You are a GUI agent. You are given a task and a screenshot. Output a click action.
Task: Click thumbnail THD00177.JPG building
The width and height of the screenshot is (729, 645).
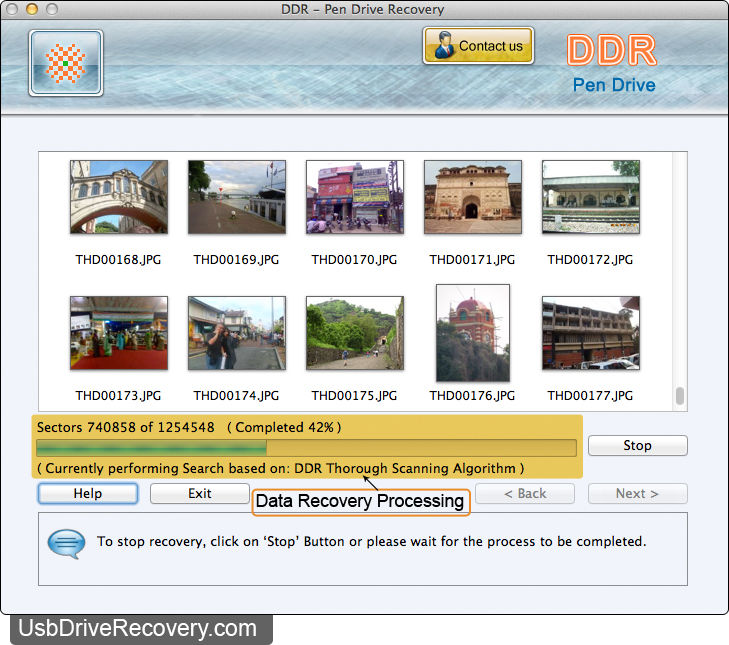590,333
